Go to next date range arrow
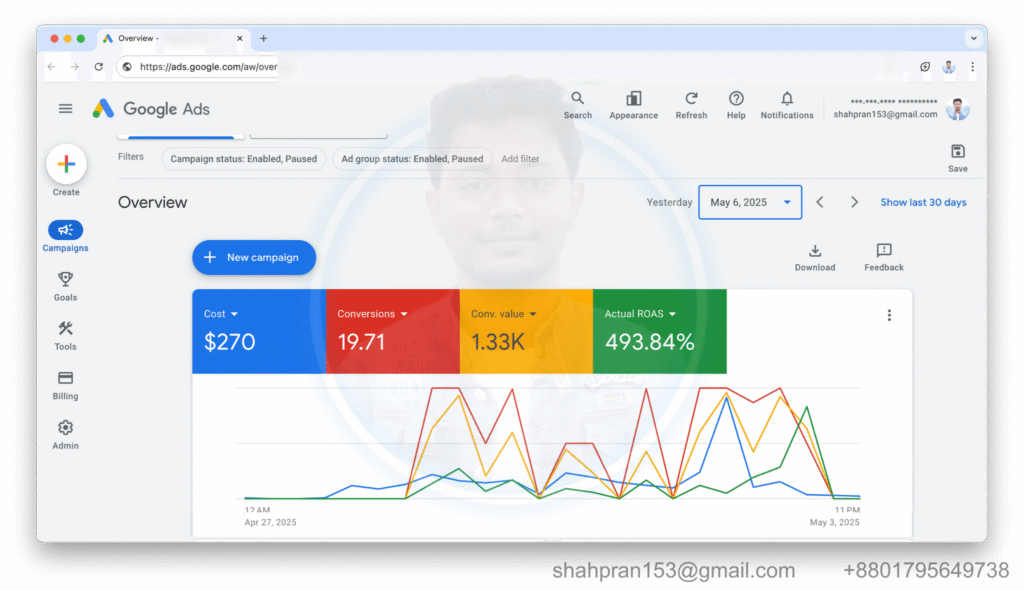Viewport: 1024px width, 591px height. pos(854,202)
